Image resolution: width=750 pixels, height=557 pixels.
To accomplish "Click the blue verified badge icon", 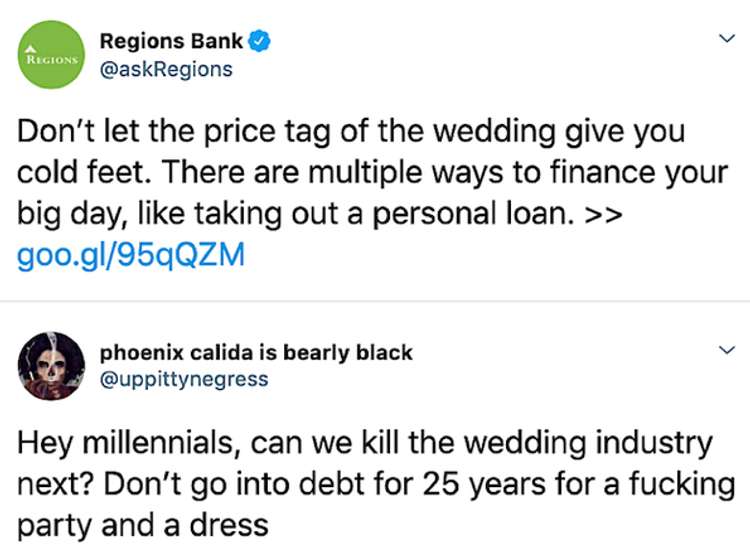I will (x=258, y=42).
